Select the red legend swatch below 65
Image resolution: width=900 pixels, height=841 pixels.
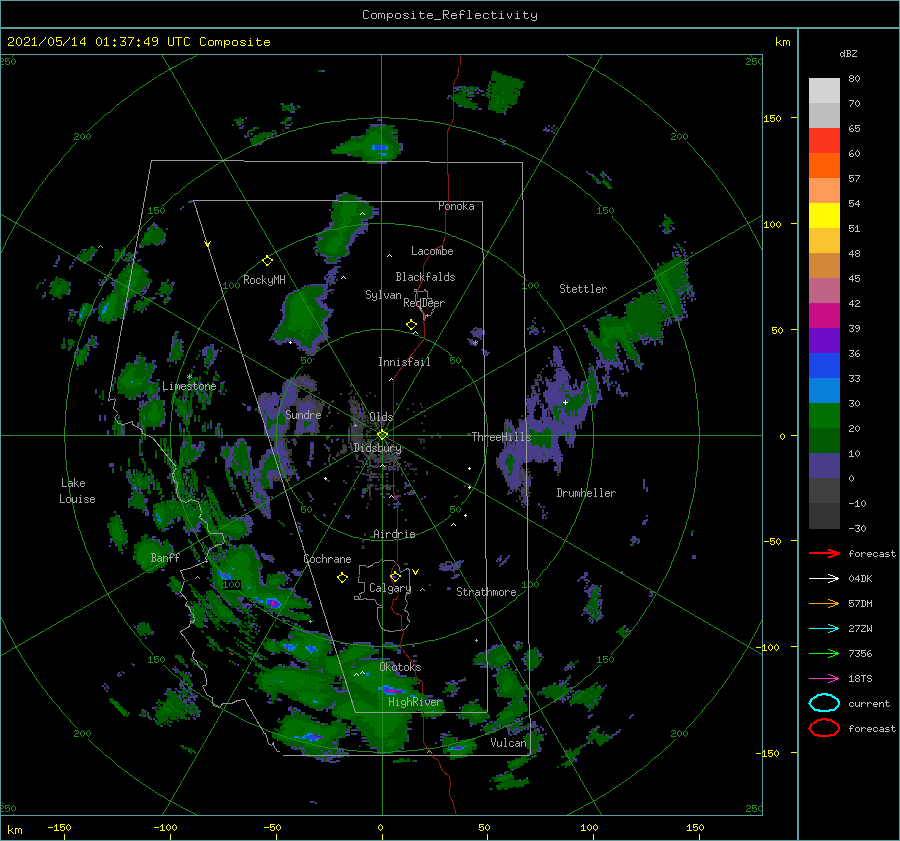coord(824,140)
